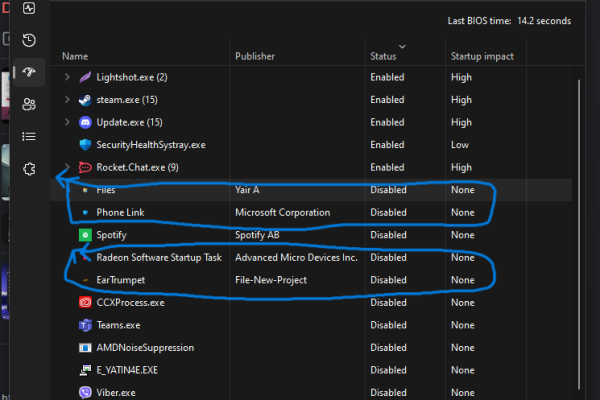
Task: Click the startup list vertical scrollbar
Action: (579, 234)
